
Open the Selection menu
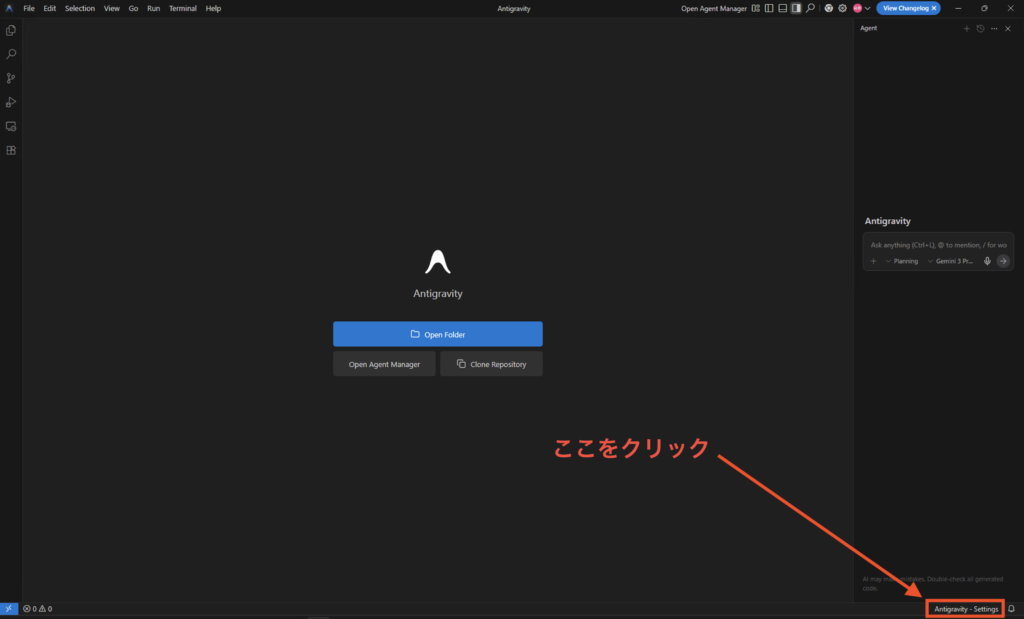[x=80, y=8]
